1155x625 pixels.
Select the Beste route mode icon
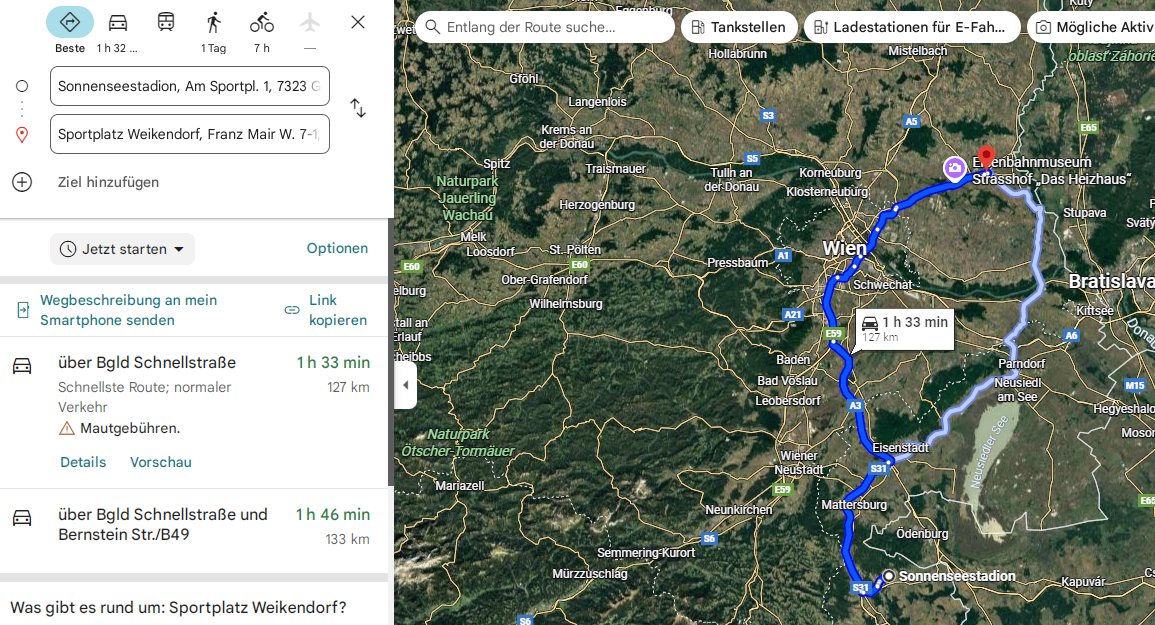coord(70,22)
